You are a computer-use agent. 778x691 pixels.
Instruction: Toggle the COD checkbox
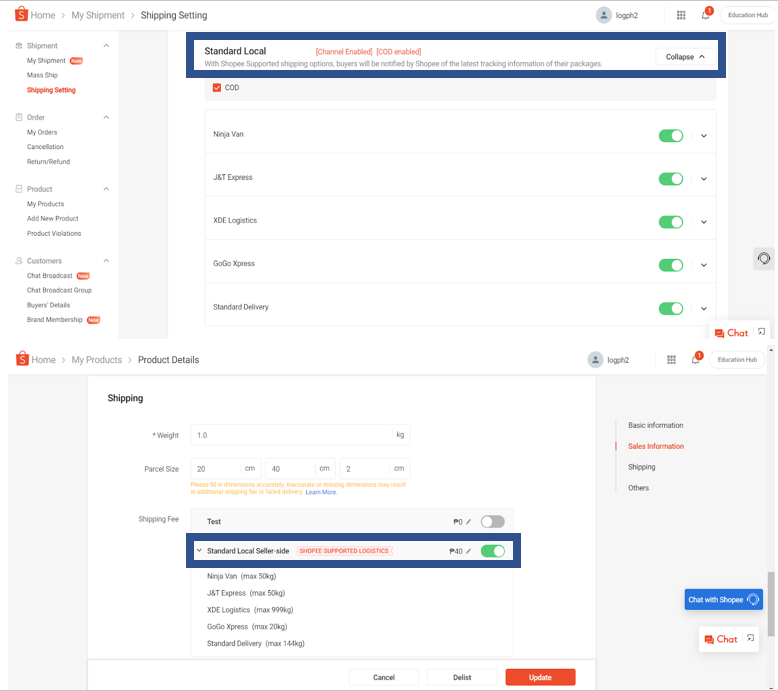pos(217,88)
